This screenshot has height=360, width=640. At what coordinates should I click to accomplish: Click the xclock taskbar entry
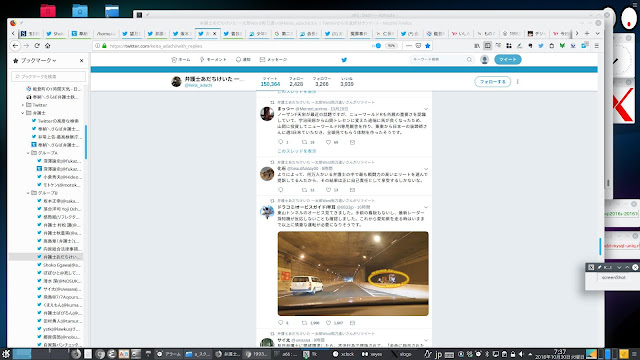pyautogui.click(x=344, y=354)
